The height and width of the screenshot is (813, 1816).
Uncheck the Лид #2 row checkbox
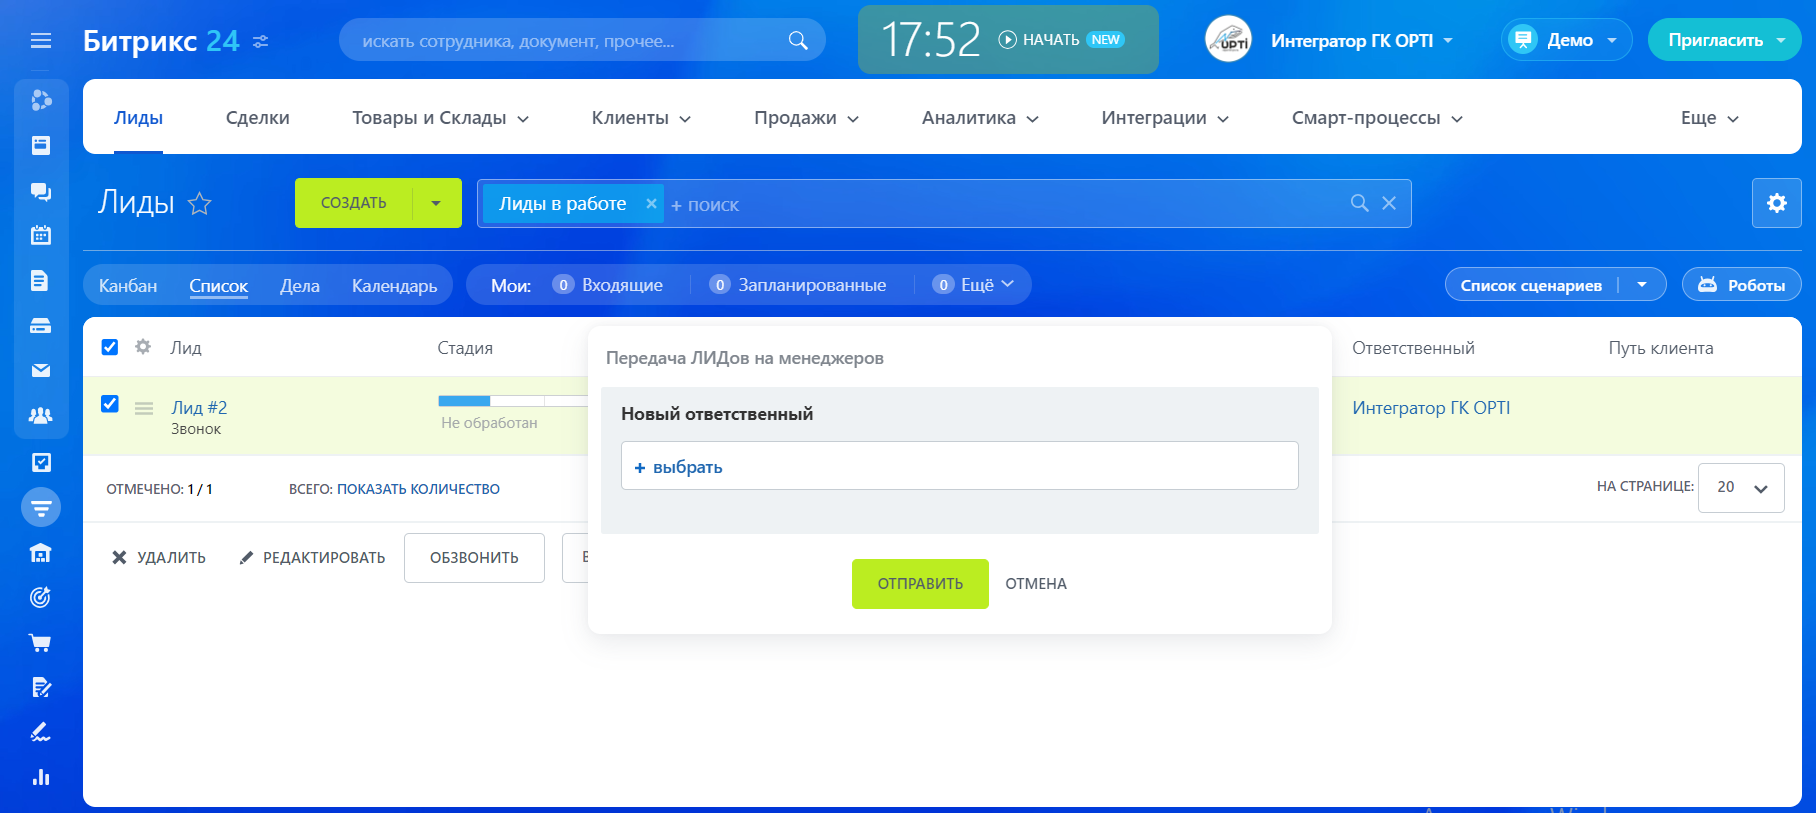coord(110,404)
